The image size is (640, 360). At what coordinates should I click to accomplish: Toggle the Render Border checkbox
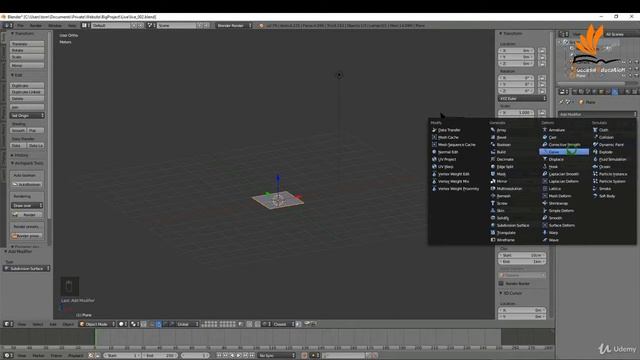coord(501,283)
